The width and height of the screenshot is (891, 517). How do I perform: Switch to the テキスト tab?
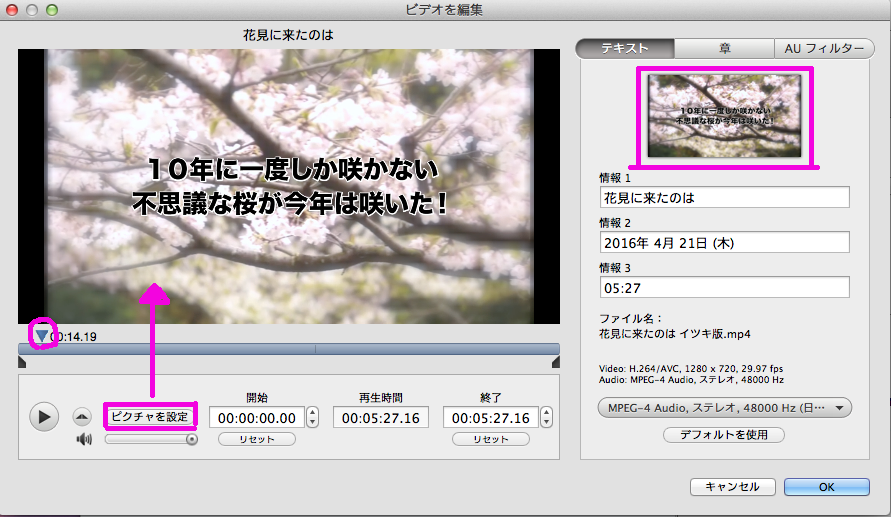click(625, 48)
